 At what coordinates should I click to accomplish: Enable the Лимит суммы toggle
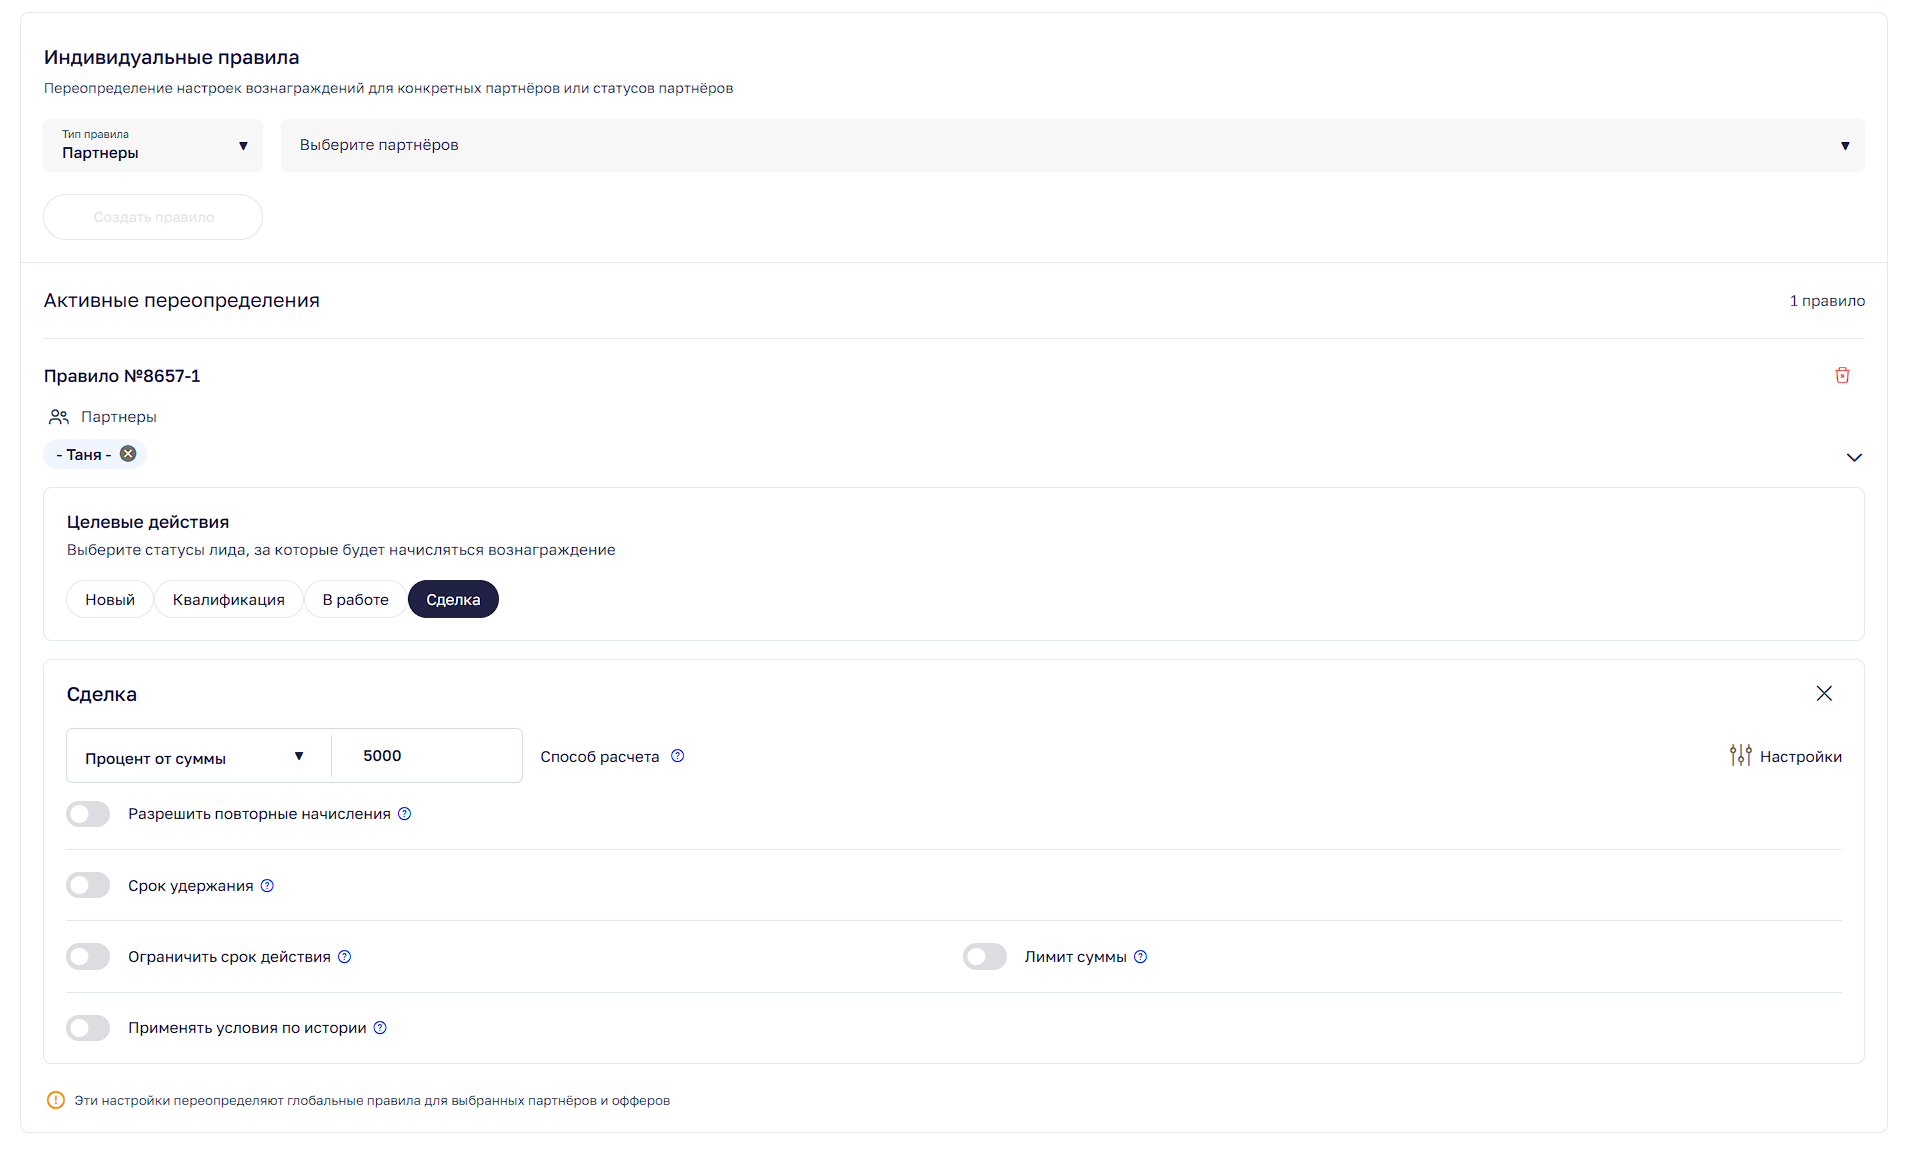click(x=985, y=957)
